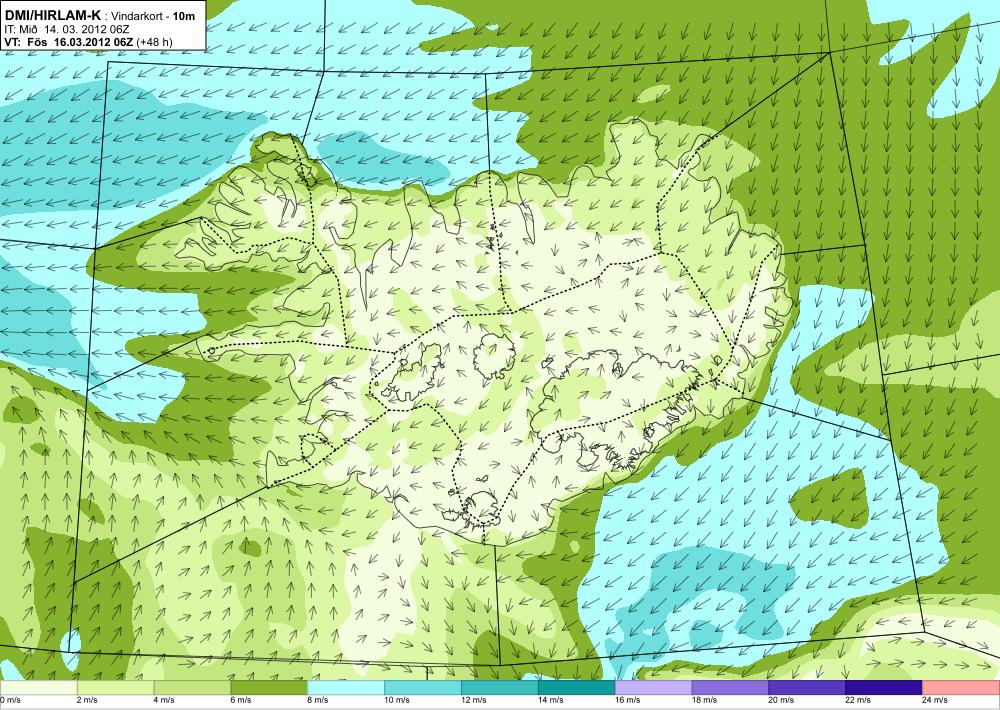Click the "(+48 h)" forecast offset text
Image resolution: width=1000 pixels, height=710 pixels.
(x=154, y=42)
